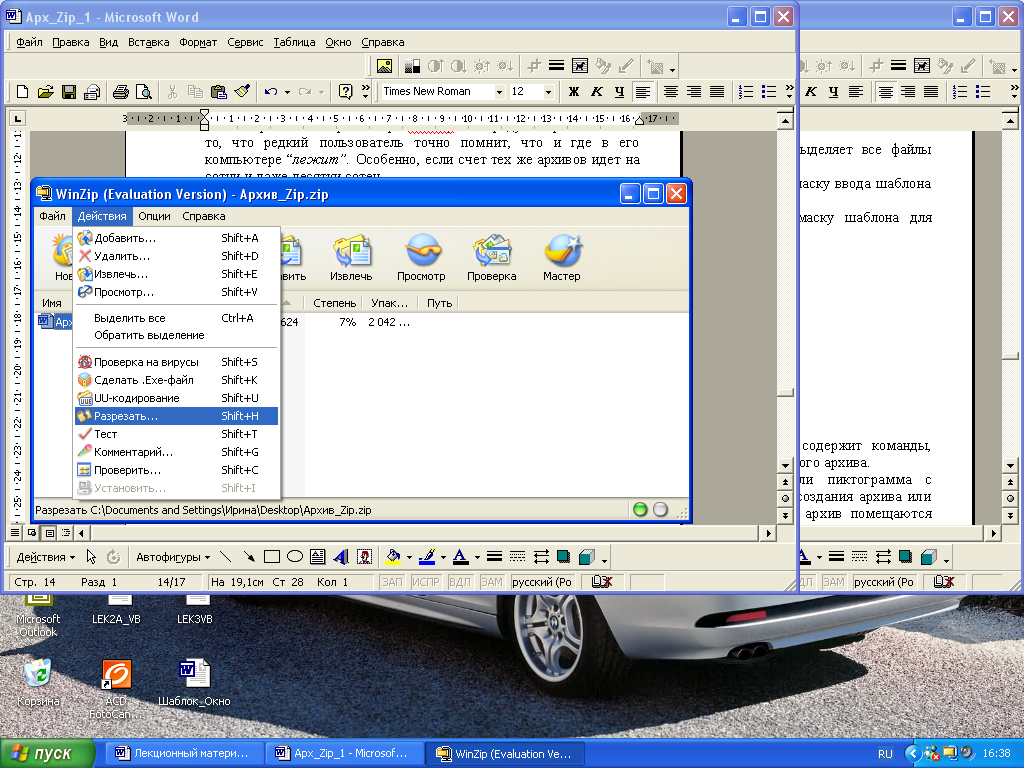This screenshot has height=768, width=1024.
Task: Toggle Justify alignment button
Action: [717, 91]
